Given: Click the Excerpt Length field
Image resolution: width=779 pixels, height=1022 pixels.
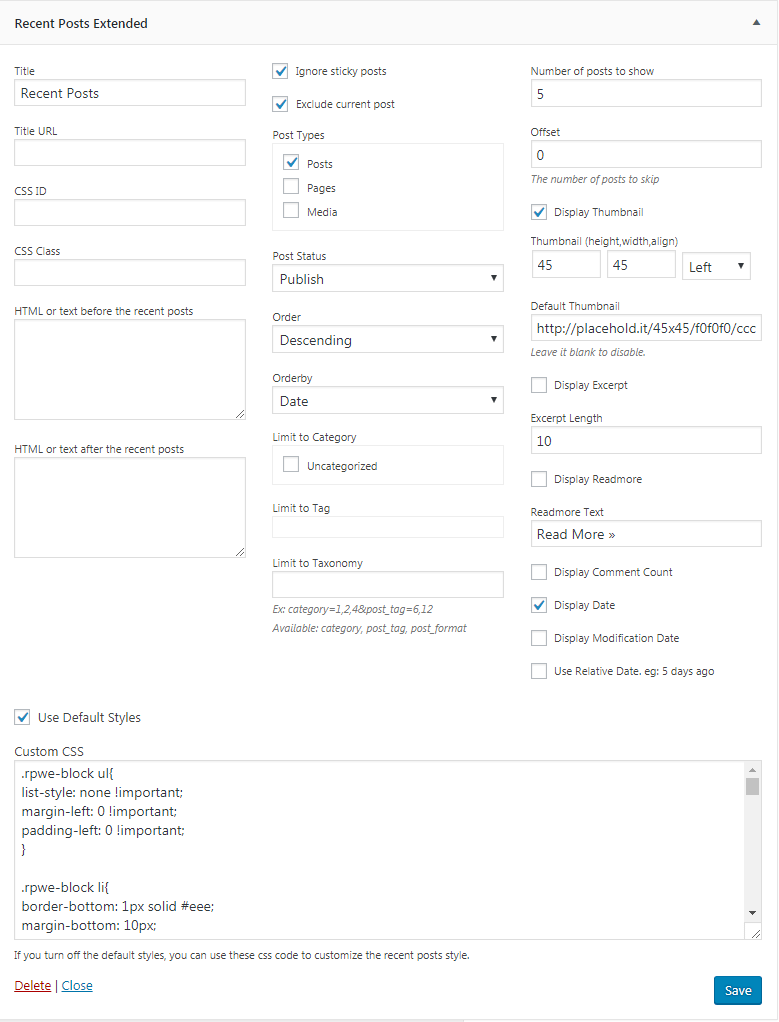Looking at the screenshot, I should (646, 441).
